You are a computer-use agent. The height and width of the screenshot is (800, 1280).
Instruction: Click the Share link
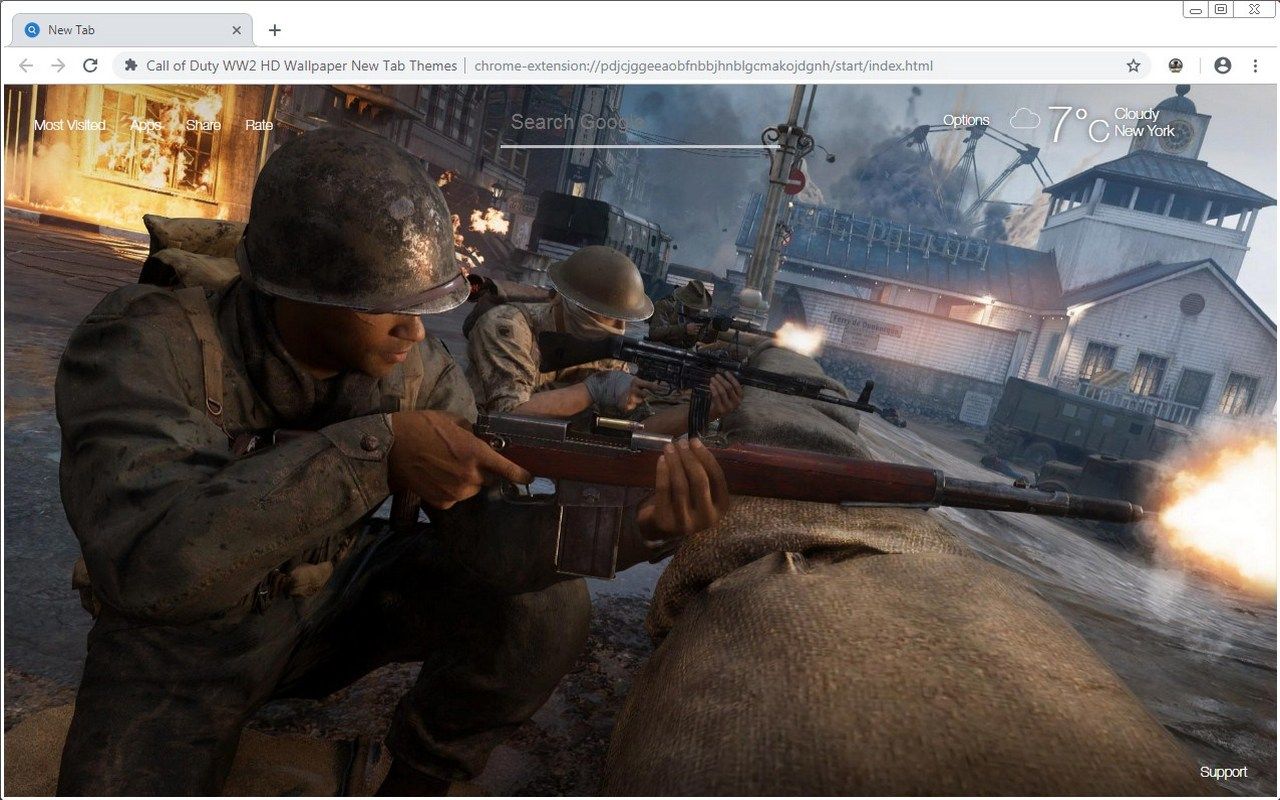pyautogui.click(x=202, y=125)
